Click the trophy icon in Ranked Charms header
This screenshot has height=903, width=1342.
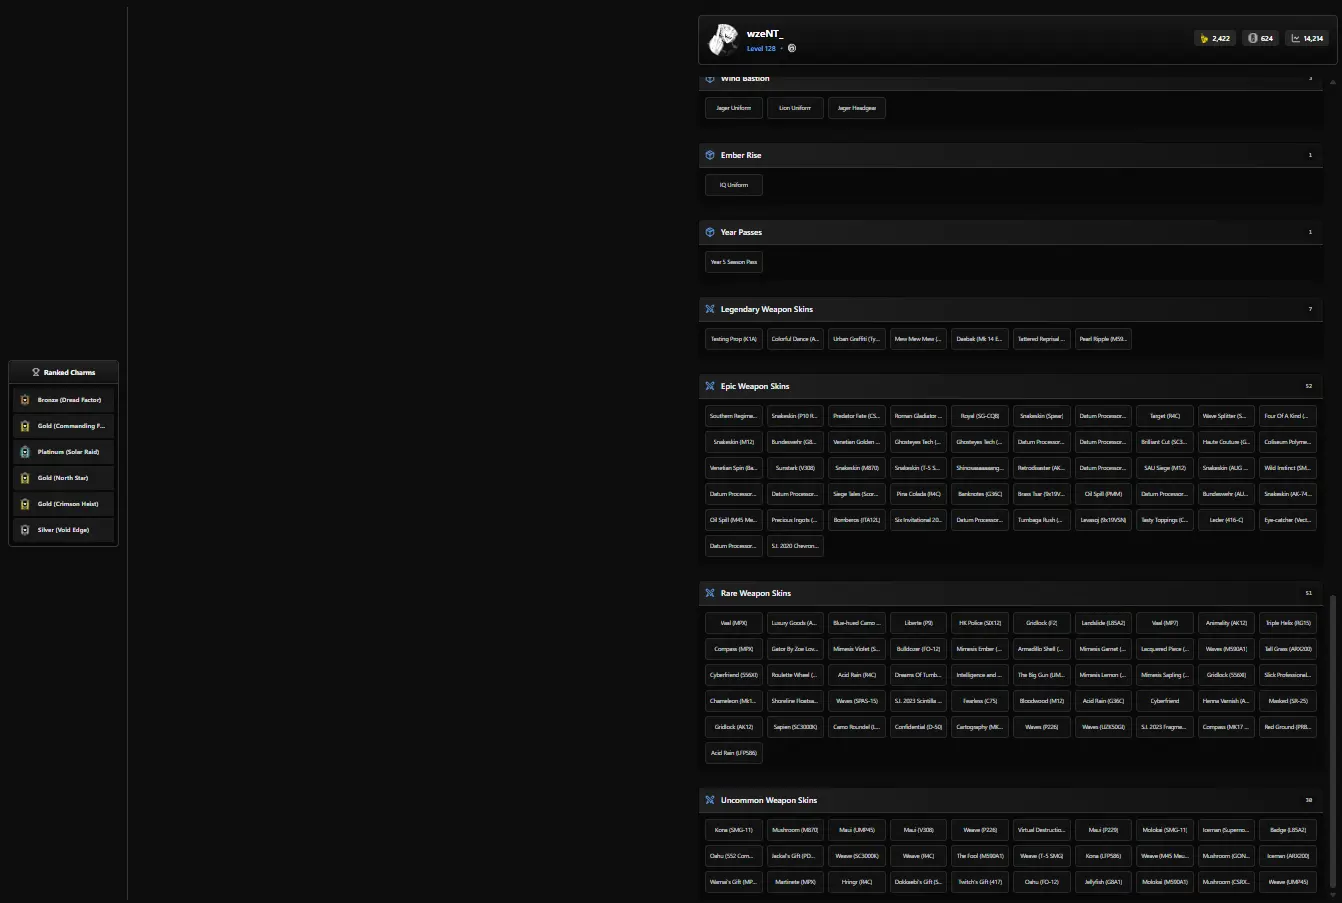coord(36,372)
